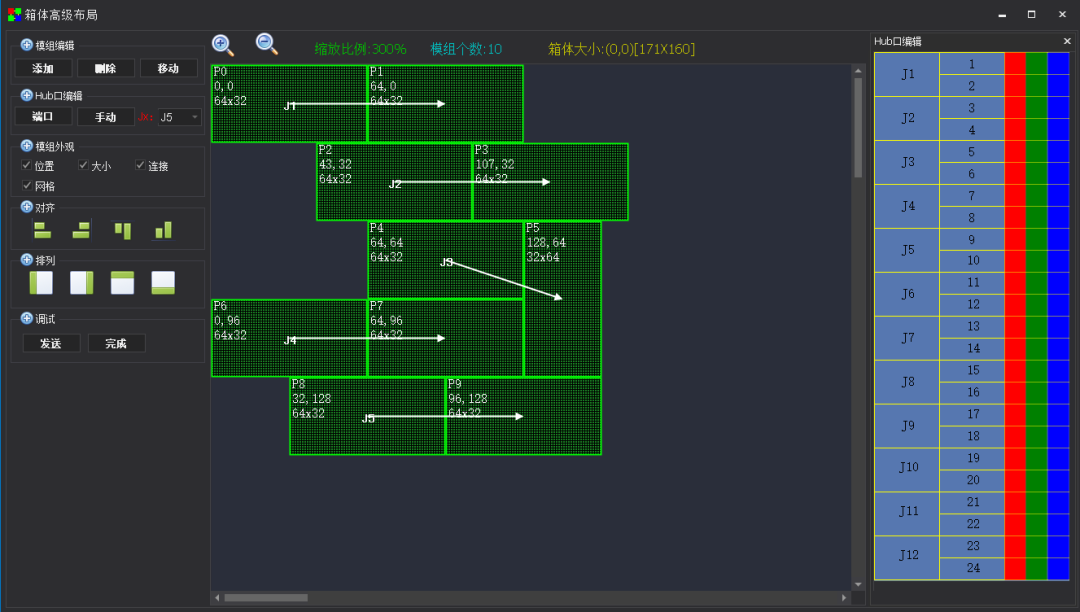1080x612 pixels.
Task: Click the zoom out magnifier icon
Action: (266, 43)
